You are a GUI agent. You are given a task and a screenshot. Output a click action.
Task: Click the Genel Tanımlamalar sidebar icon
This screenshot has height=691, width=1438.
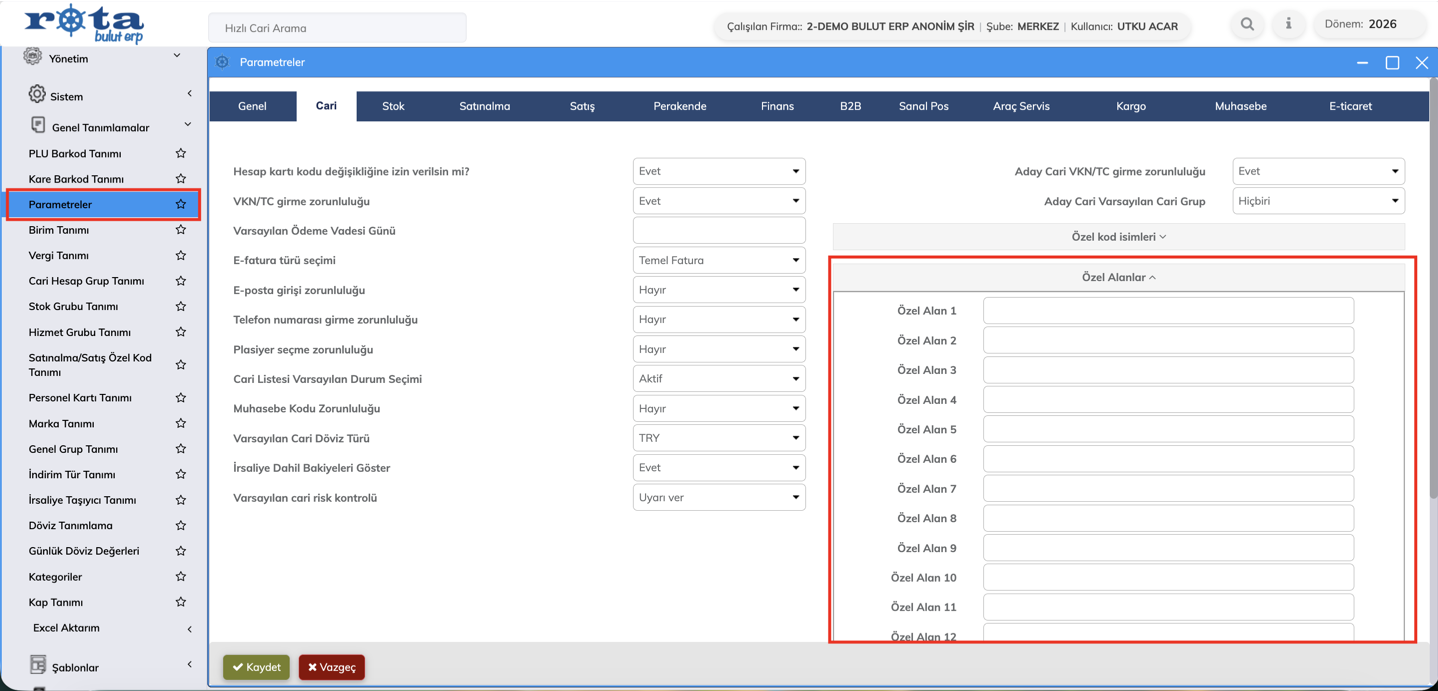coord(38,126)
